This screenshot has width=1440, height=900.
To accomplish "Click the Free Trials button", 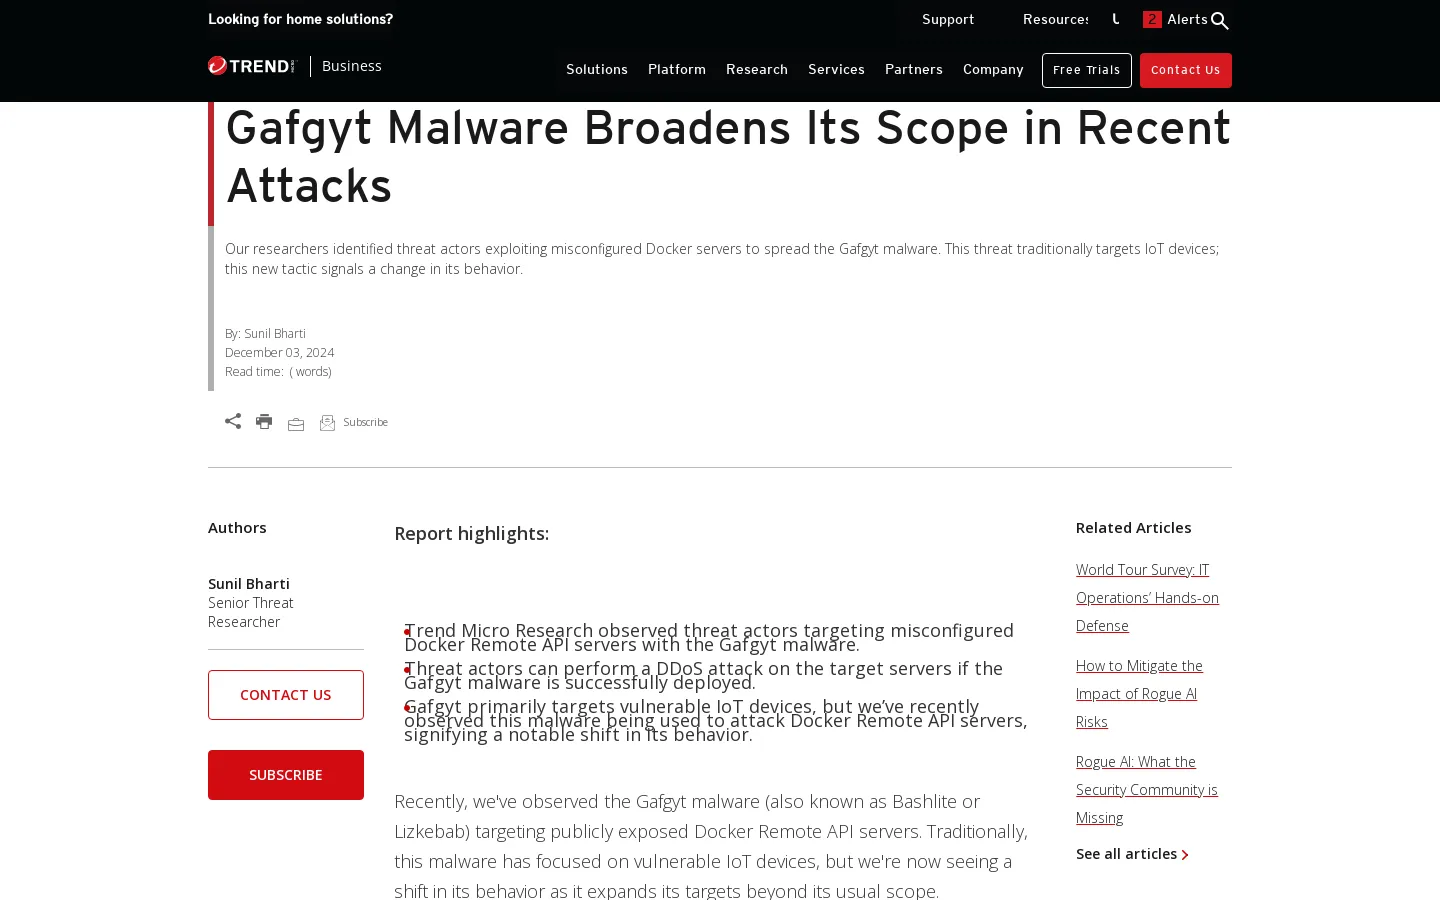I will pyautogui.click(x=1086, y=70).
